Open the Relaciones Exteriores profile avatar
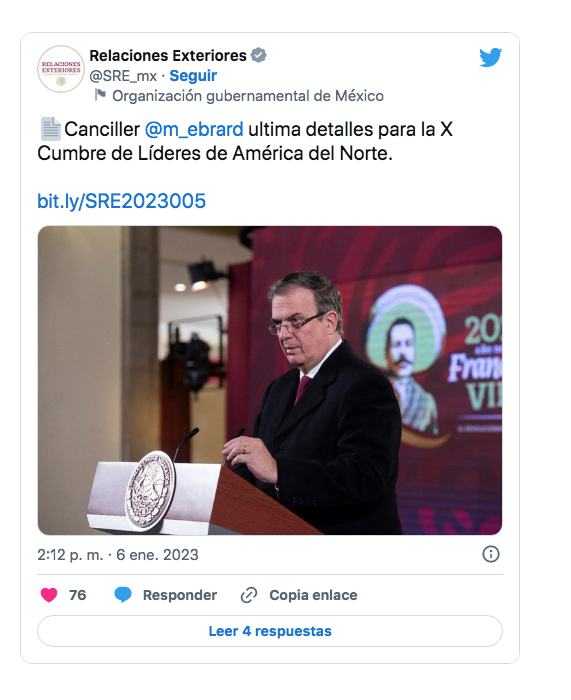Viewport: 571px width, 700px height. 61,69
